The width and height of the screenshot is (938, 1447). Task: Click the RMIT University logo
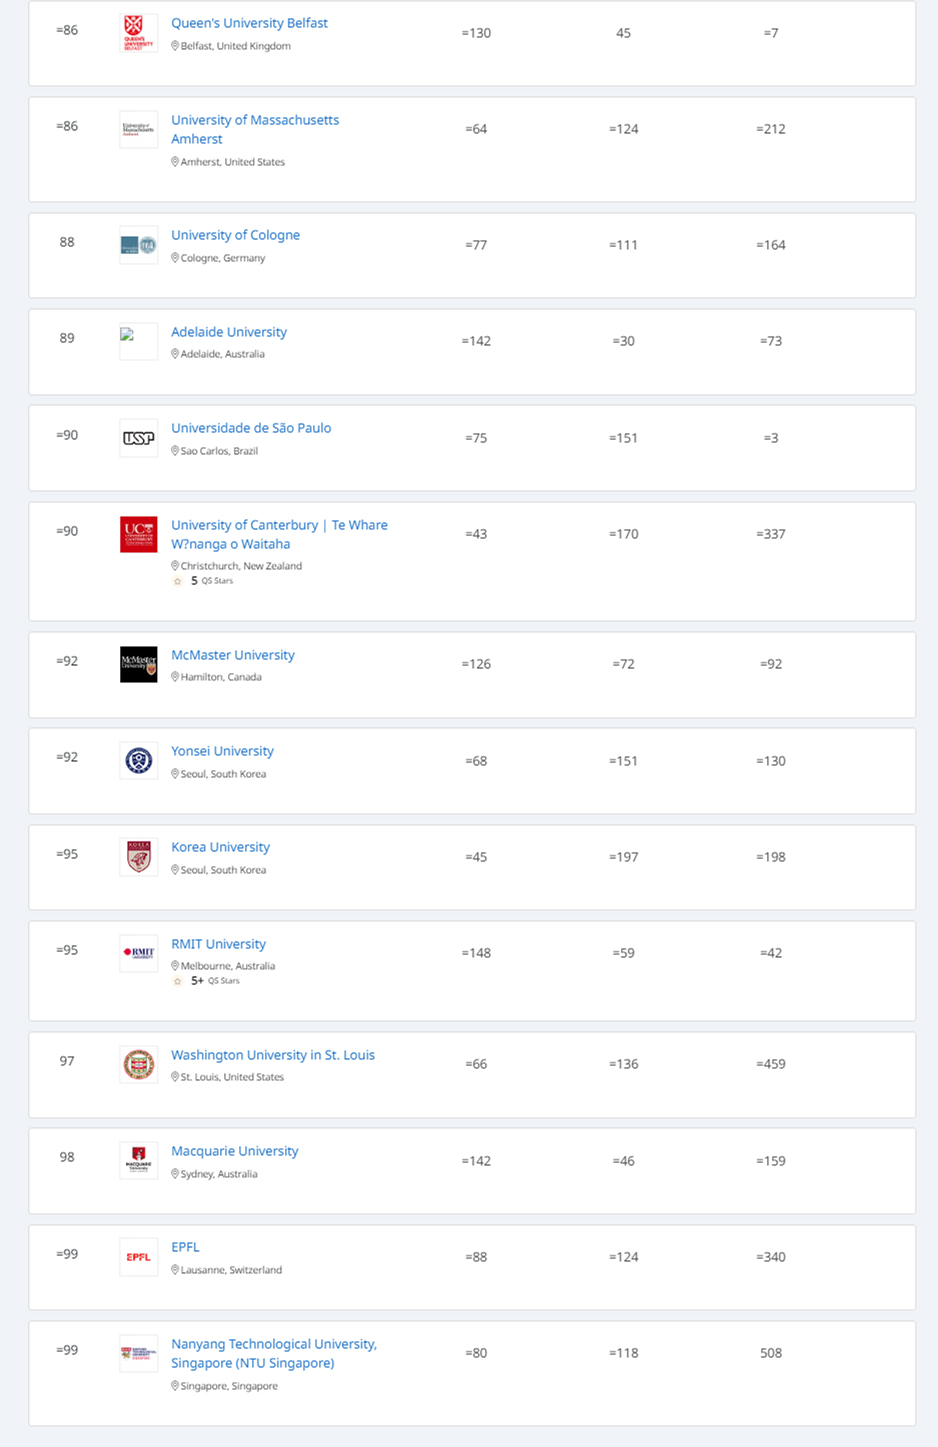tap(138, 953)
